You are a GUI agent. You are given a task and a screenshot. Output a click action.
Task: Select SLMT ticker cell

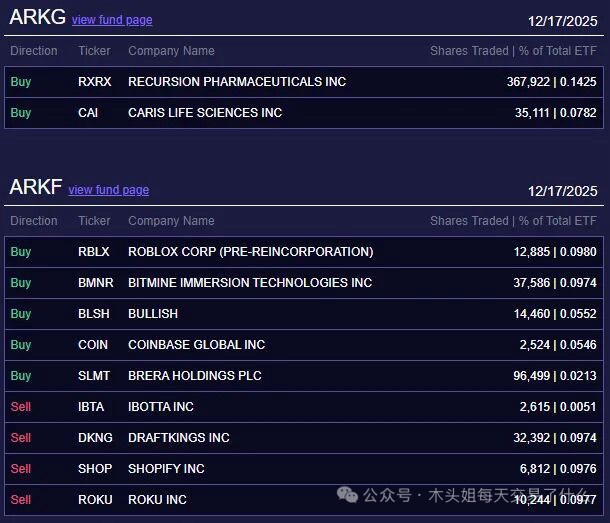94,376
